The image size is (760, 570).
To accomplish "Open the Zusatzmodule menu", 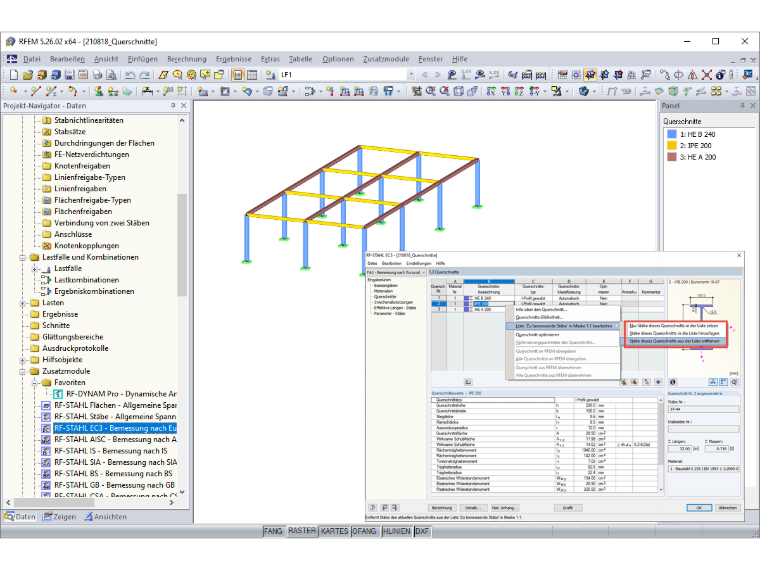I will [x=386, y=59].
